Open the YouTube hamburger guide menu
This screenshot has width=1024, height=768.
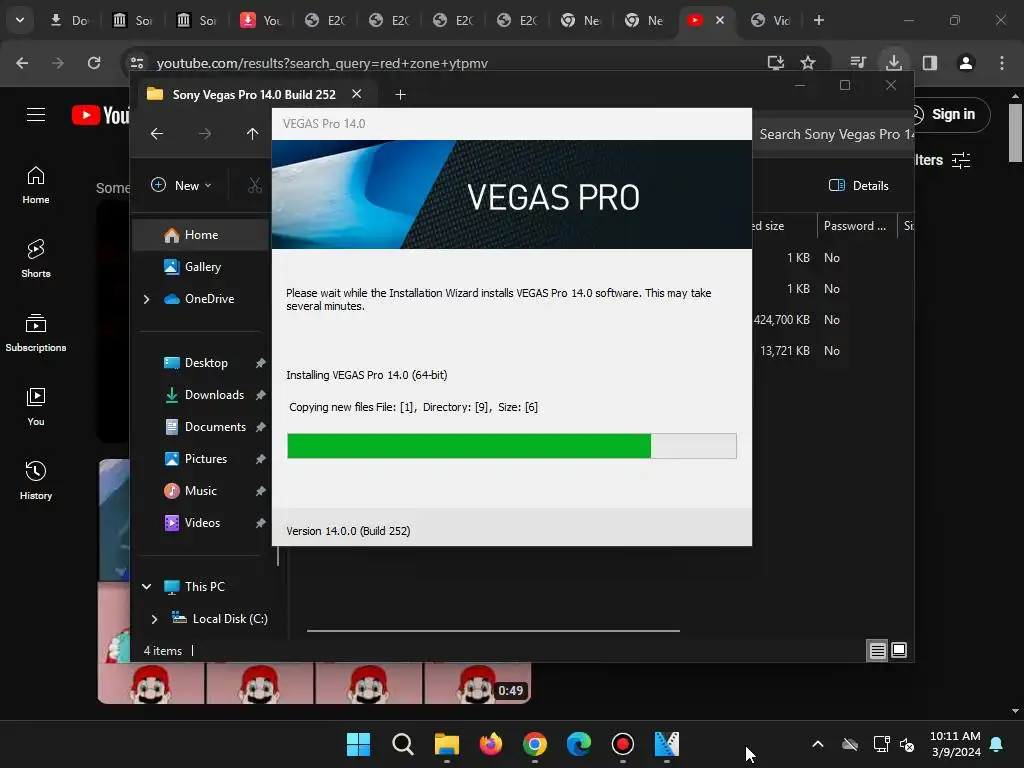pos(36,115)
